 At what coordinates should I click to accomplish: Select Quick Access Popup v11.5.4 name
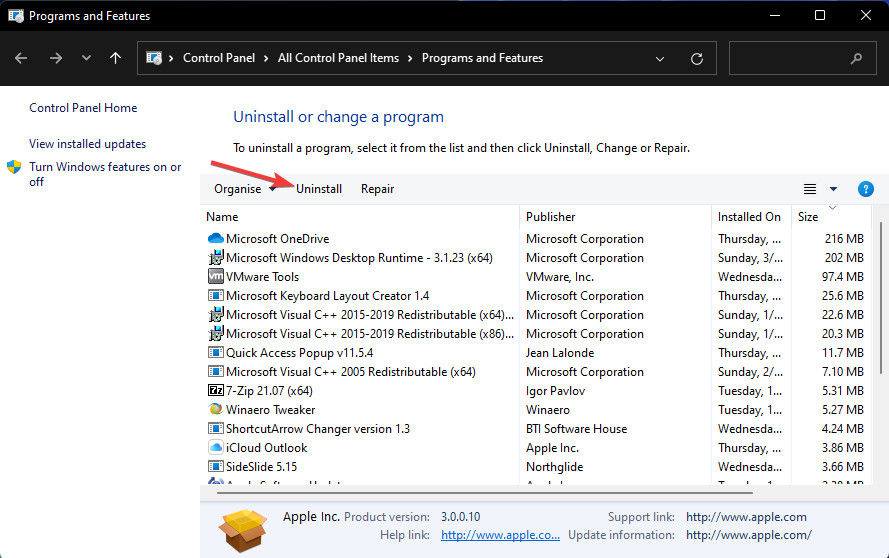point(299,353)
